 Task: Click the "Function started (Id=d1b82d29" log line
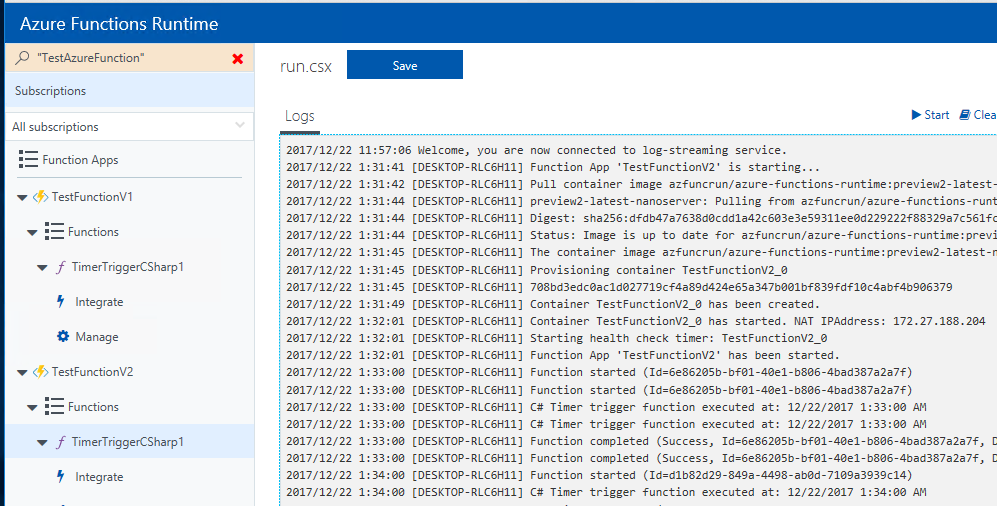pyautogui.click(x=599, y=475)
